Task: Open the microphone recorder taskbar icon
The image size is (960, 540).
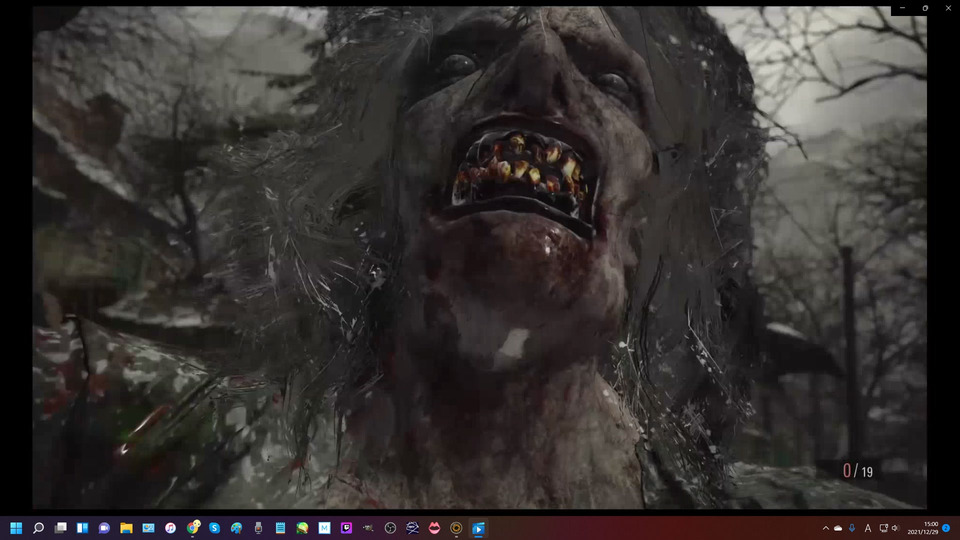Action: (x=258, y=528)
